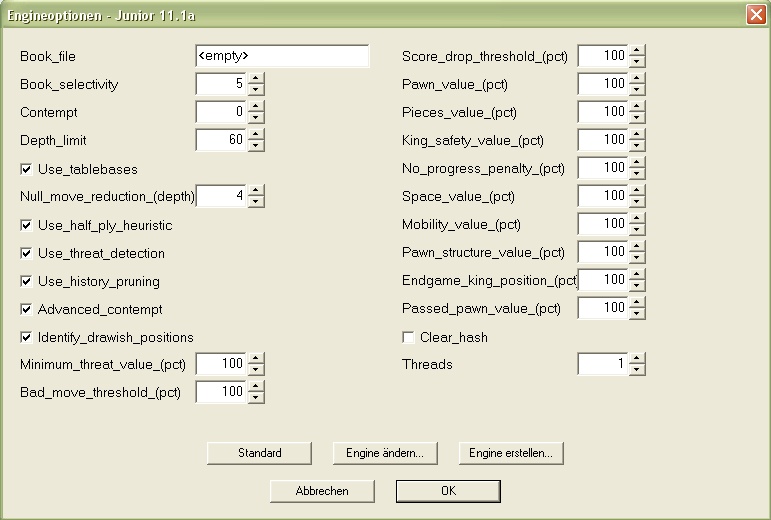Increase Depth_limit with up arrow
This screenshot has height=520, width=771.
coord(256,134)
